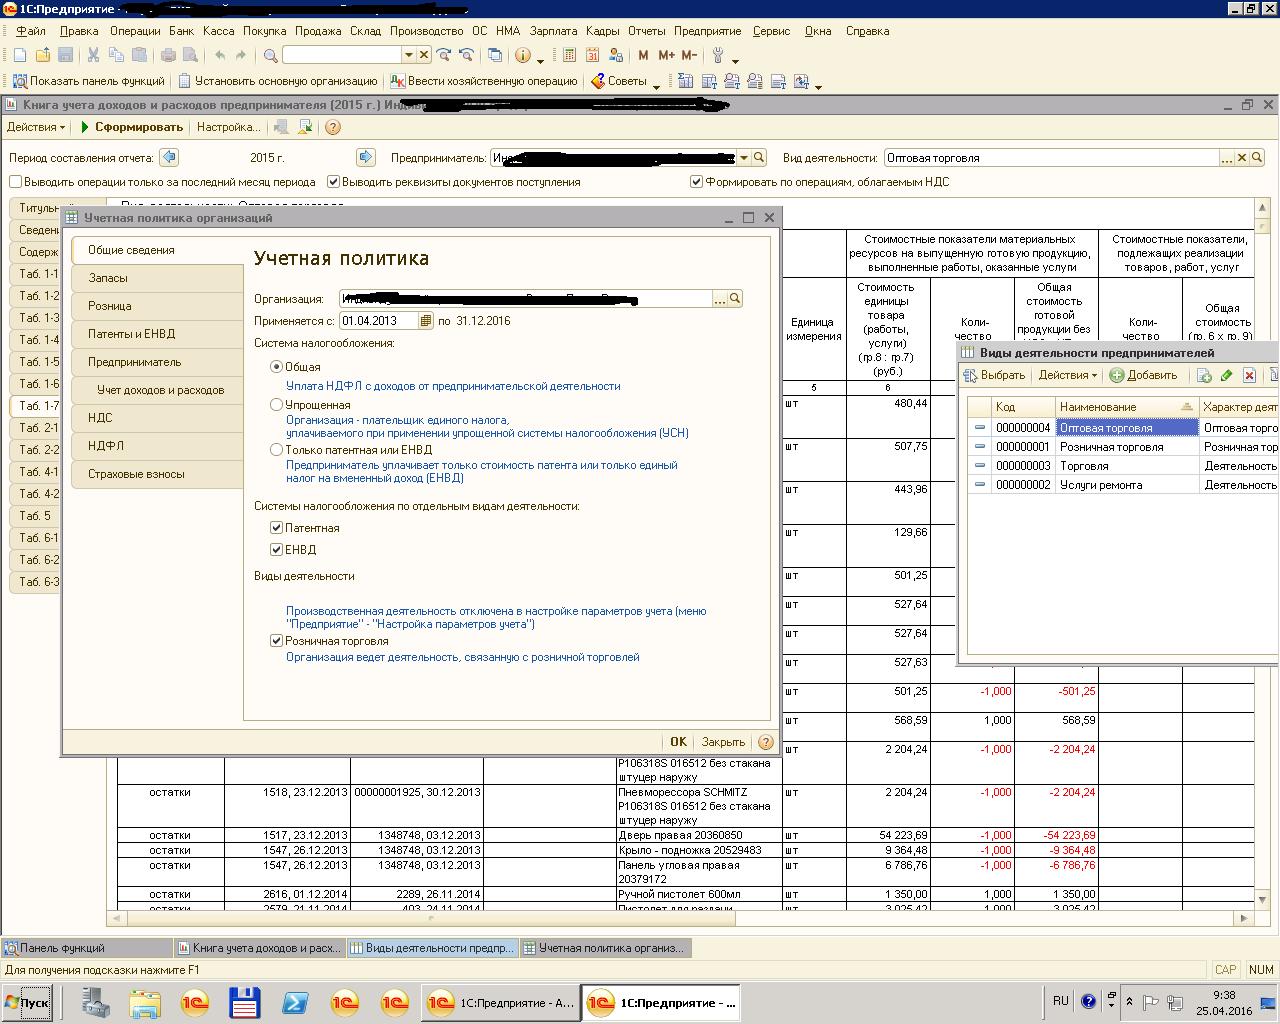Screen dimensions: 1280x1024
Task: Expand the 'Предприниматель' dropdown arrow
Action: (x=743, y=158)
